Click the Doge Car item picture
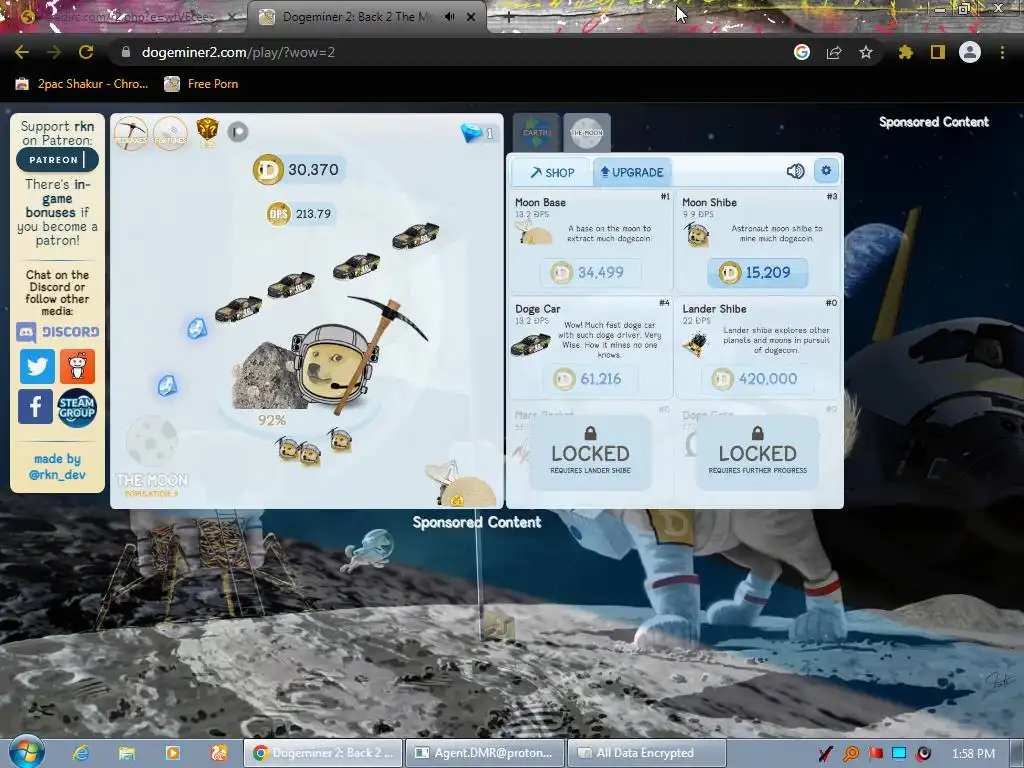1024x768 pixels. point(530,344)
